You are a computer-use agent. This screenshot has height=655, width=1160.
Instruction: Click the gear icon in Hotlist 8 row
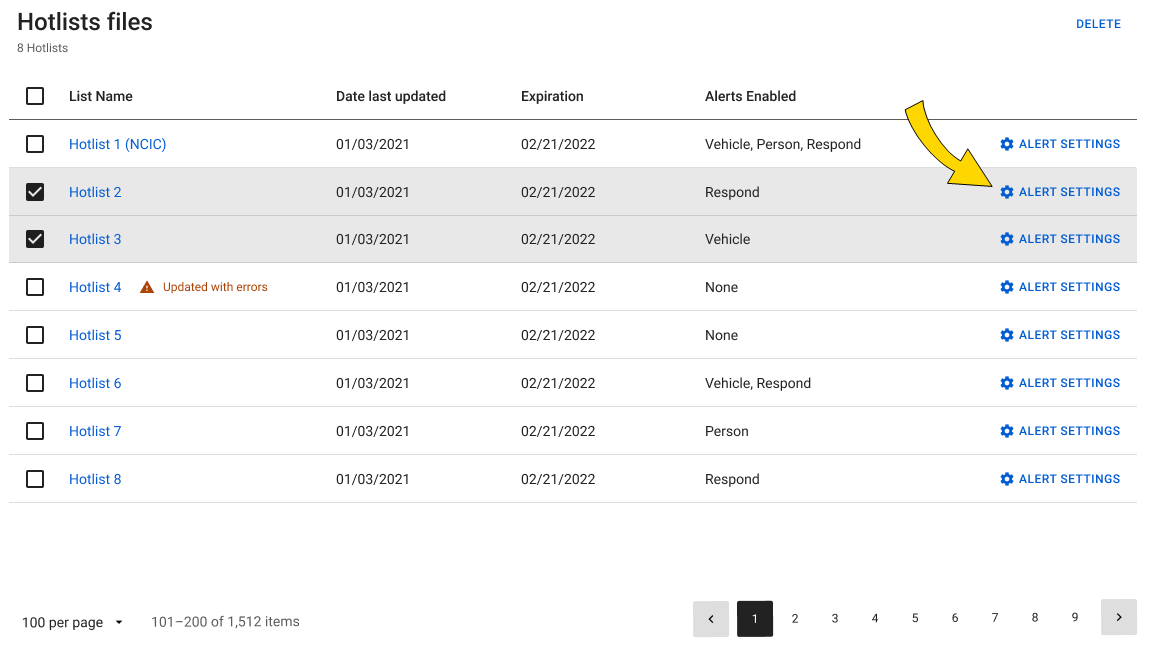click(1006, 479)
